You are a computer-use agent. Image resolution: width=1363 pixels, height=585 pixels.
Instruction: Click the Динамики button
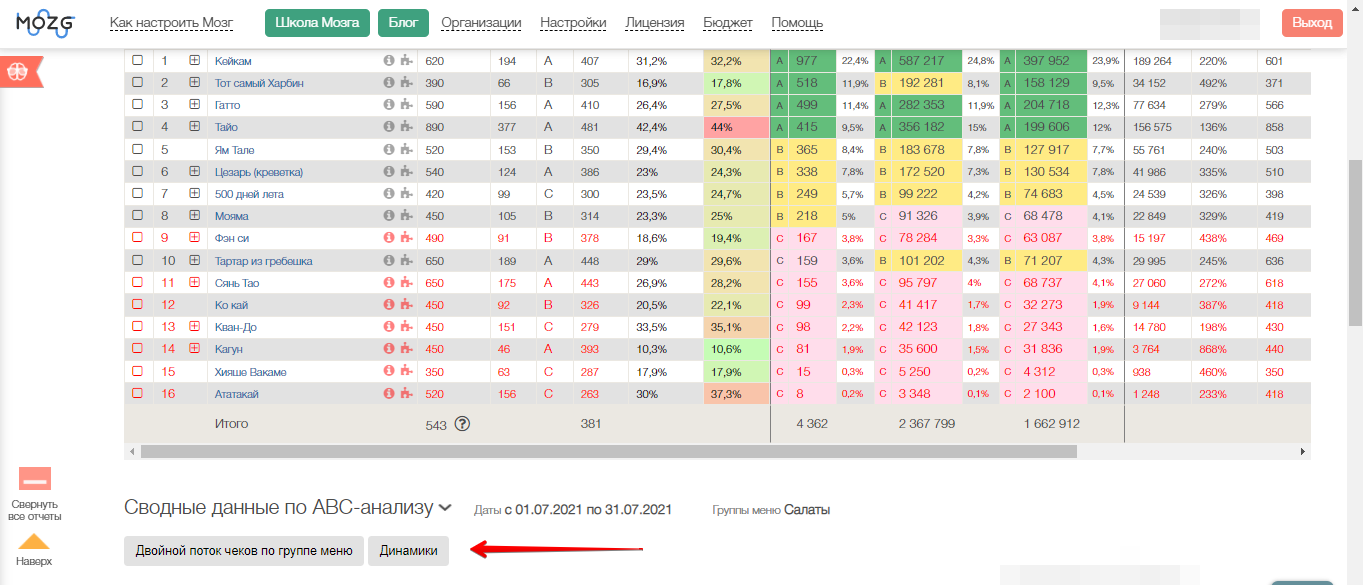click(x=408, y=551)
